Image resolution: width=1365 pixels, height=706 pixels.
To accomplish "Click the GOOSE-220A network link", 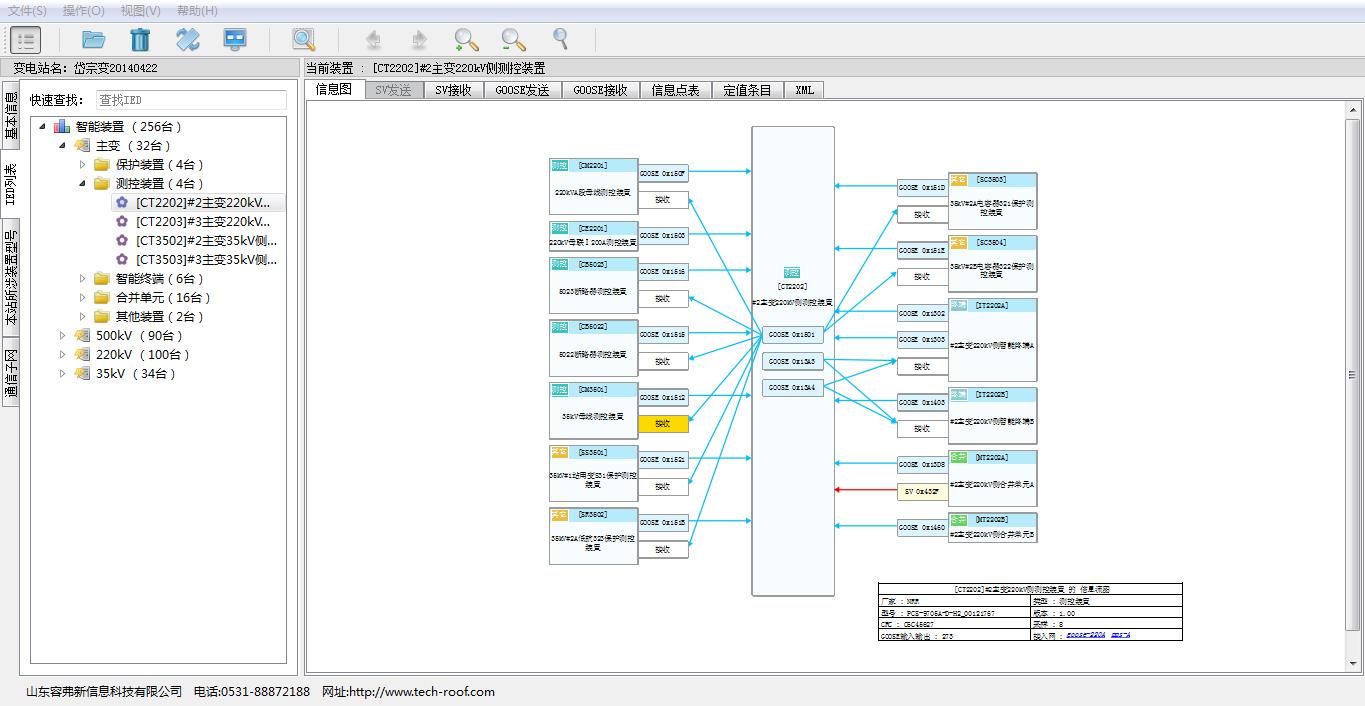I will 1085,635.
